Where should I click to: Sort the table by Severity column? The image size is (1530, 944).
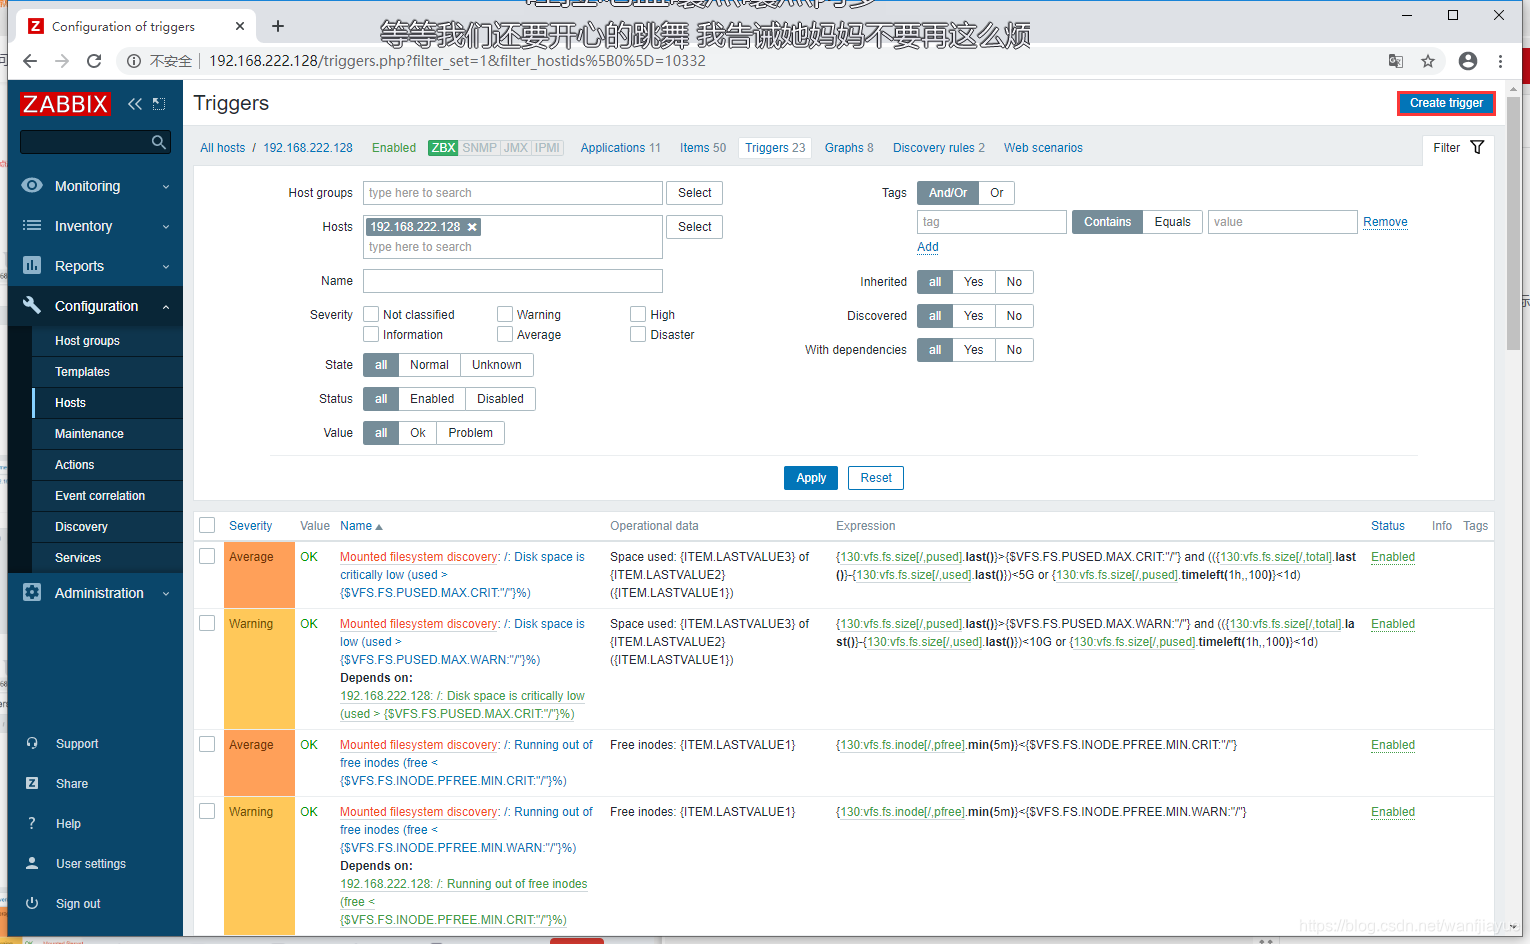250,526
